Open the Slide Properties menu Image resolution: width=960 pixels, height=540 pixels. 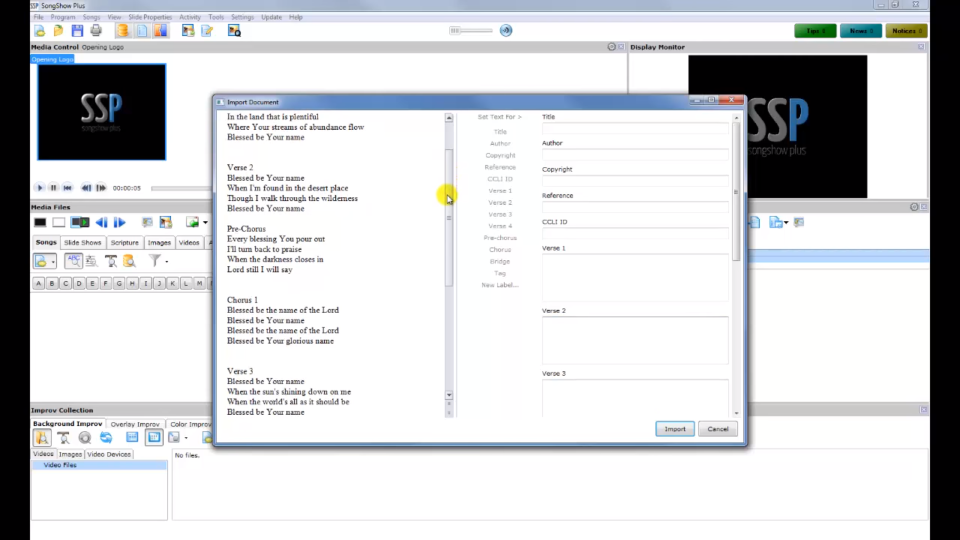(x=150, y=17)
